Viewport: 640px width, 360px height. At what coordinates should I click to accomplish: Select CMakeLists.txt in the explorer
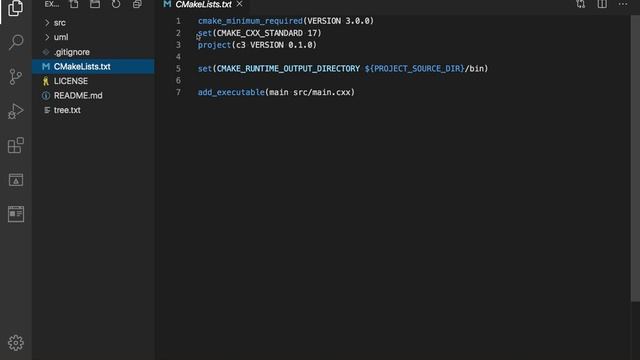[x=93, y=67]
